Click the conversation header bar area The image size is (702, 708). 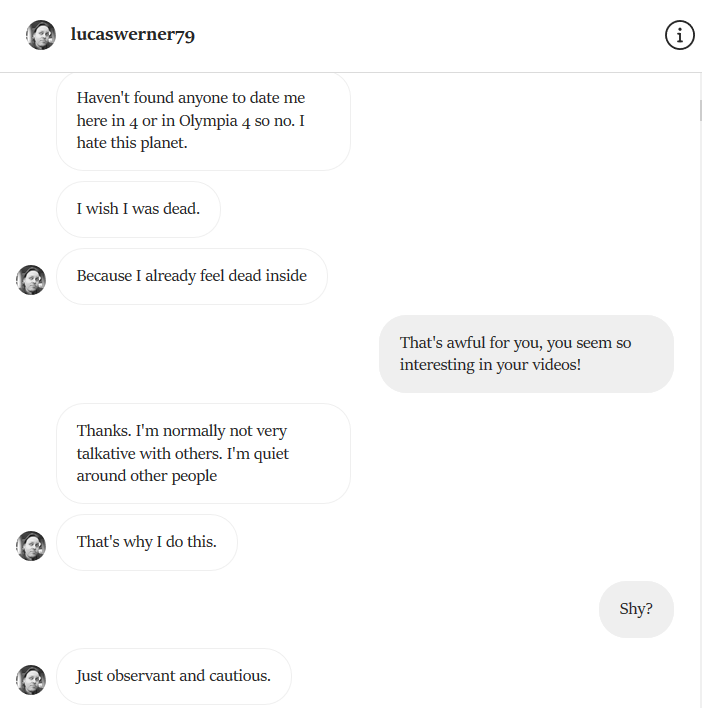point(351,36)
